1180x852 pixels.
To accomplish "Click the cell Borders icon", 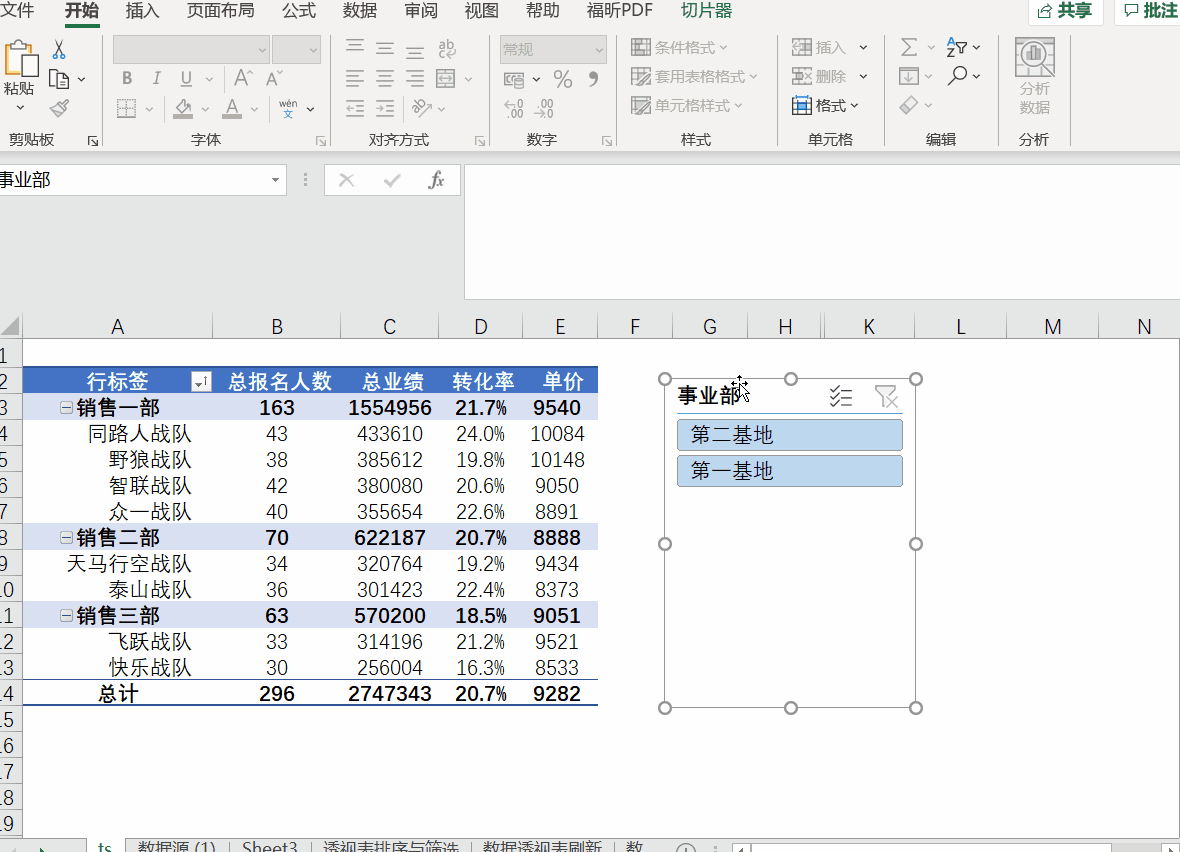I will pos(126,108).
